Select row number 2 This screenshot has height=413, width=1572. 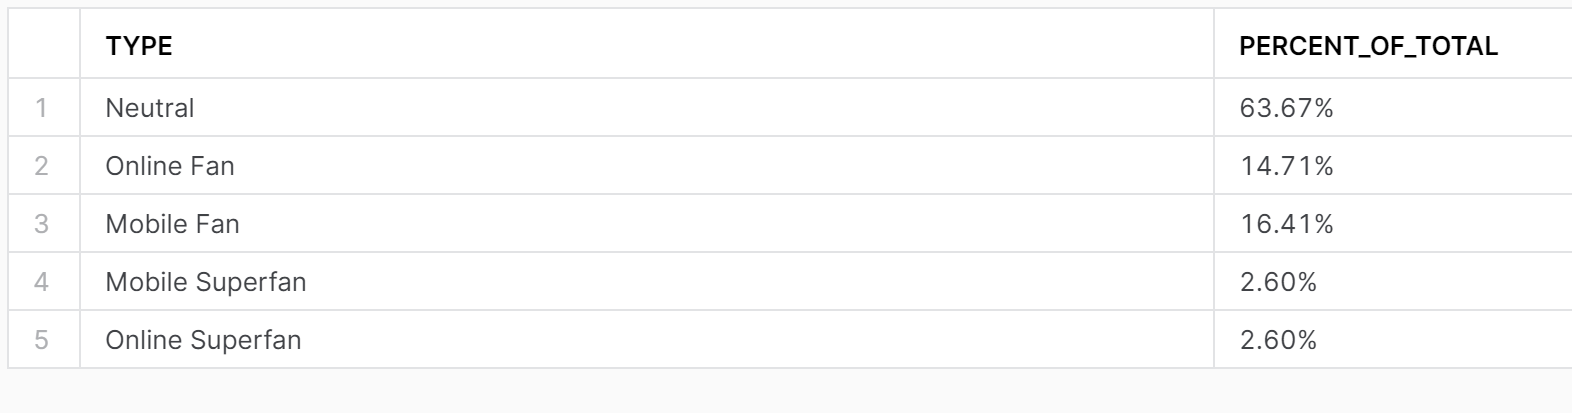pyautogui.click(x=41, y=166)
